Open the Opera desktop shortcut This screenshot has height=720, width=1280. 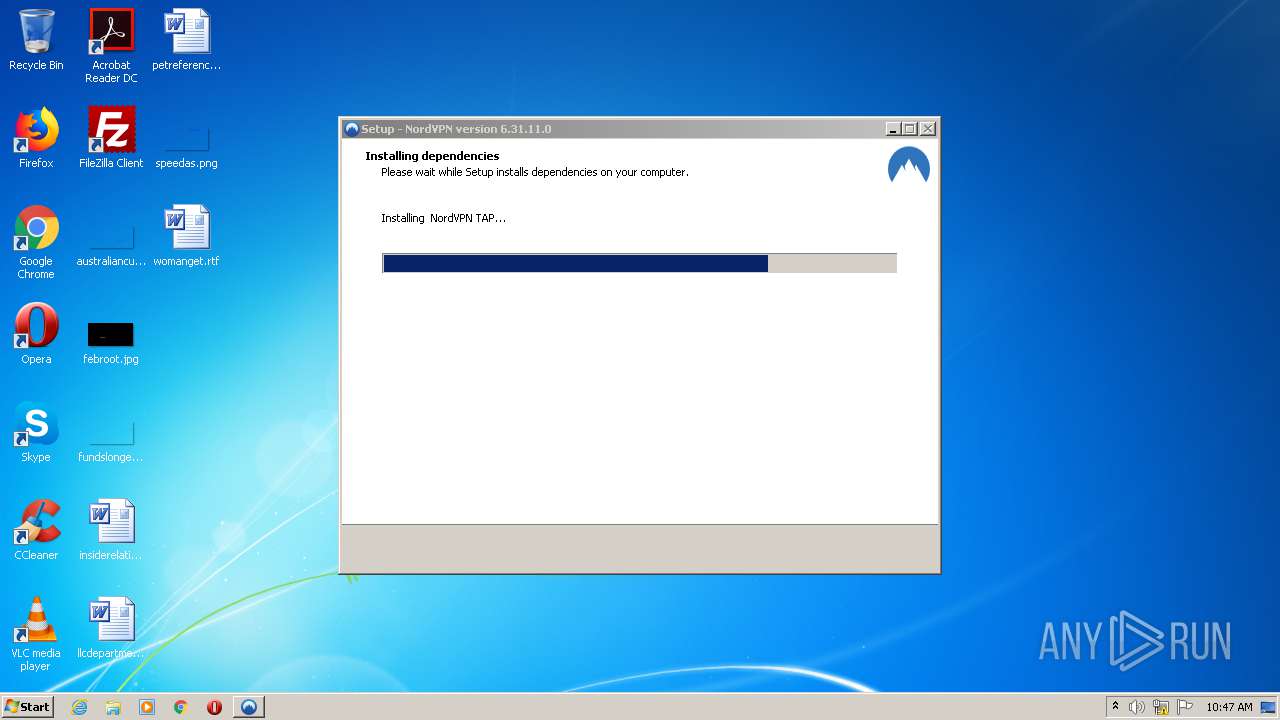(36, 335)
